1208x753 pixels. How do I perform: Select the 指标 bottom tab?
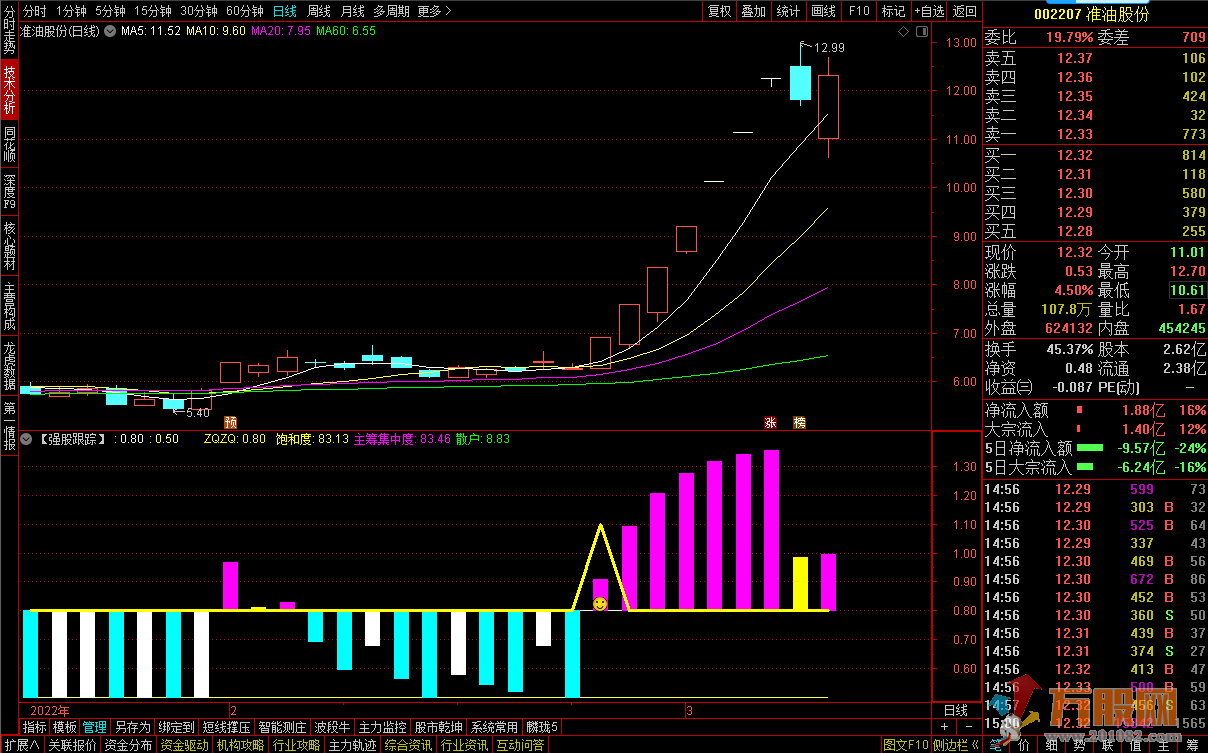pyautogui.click(x=34, y=727)
